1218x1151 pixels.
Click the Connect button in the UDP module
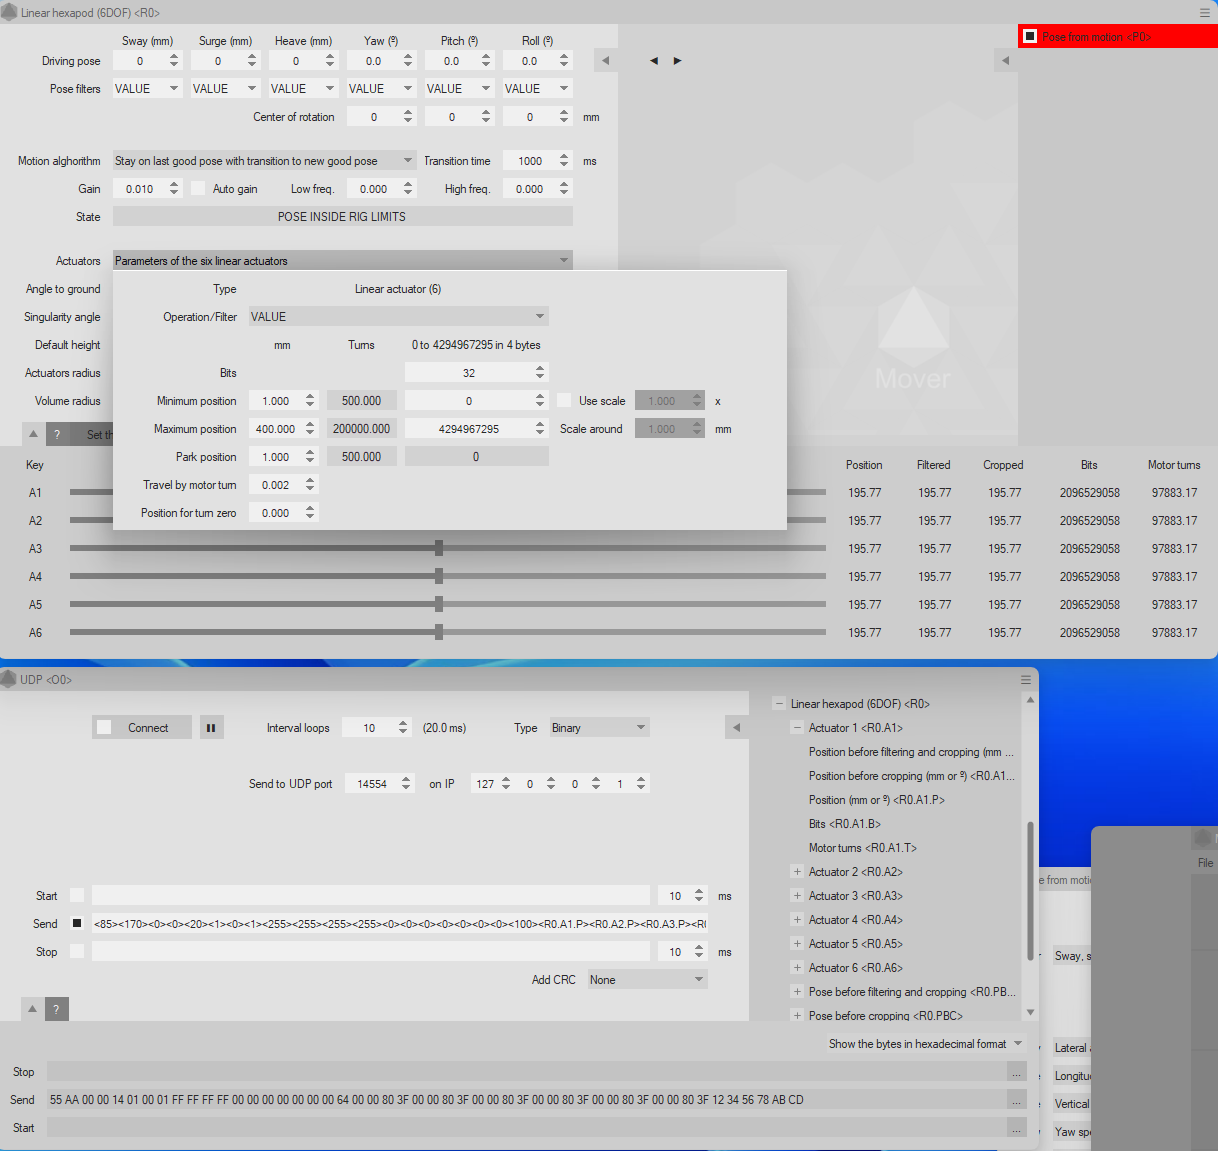coord(141,727)
